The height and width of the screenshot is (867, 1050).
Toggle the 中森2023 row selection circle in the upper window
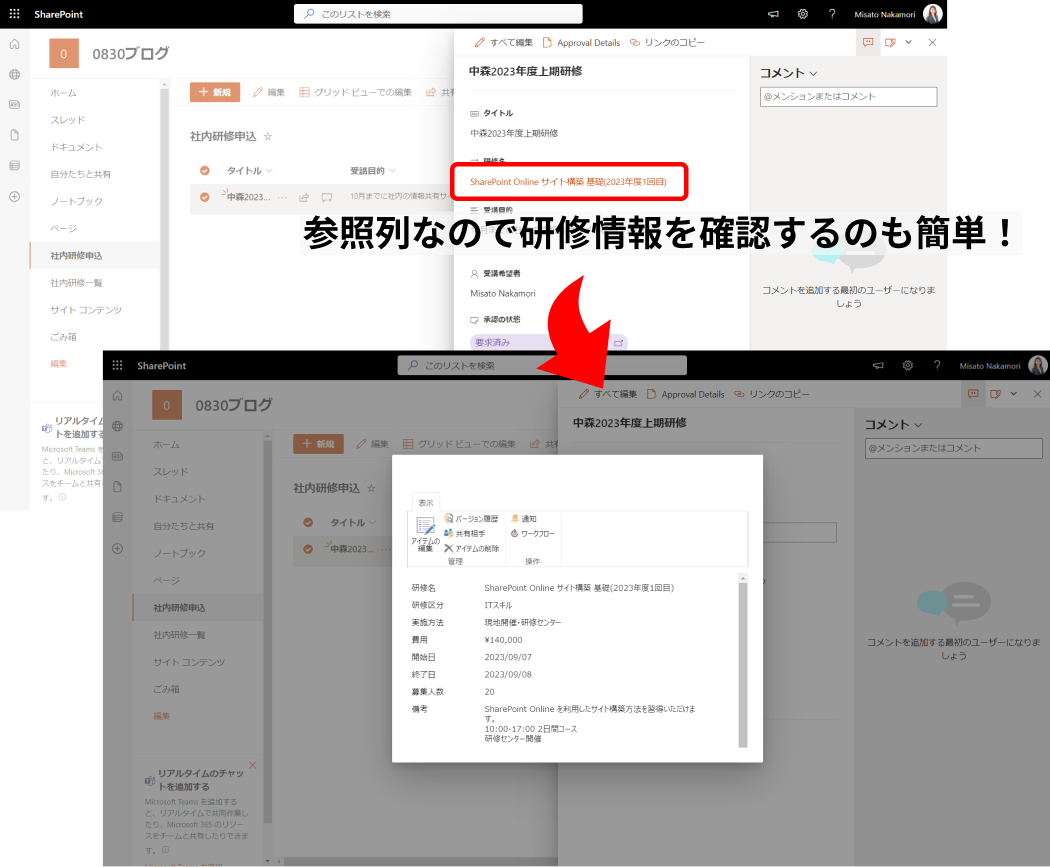coord(205,198)
